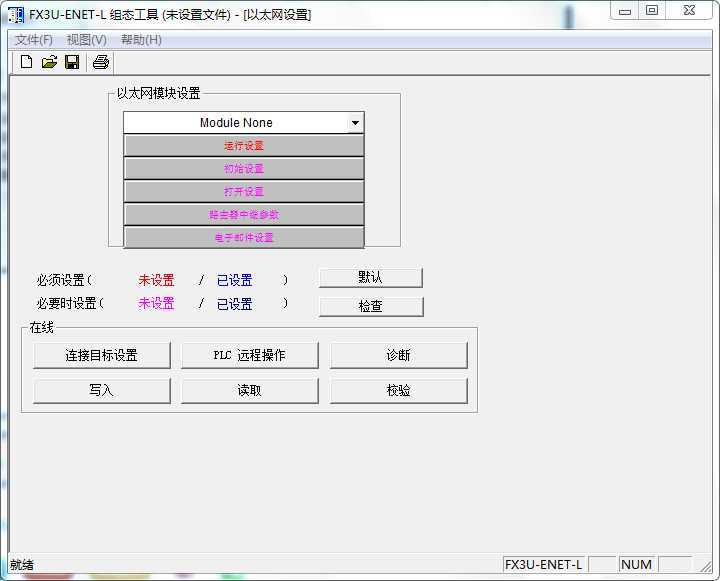720x581 pixels.
Task: Expand the Module None dropdown
Action: click(x=355, y=123)
